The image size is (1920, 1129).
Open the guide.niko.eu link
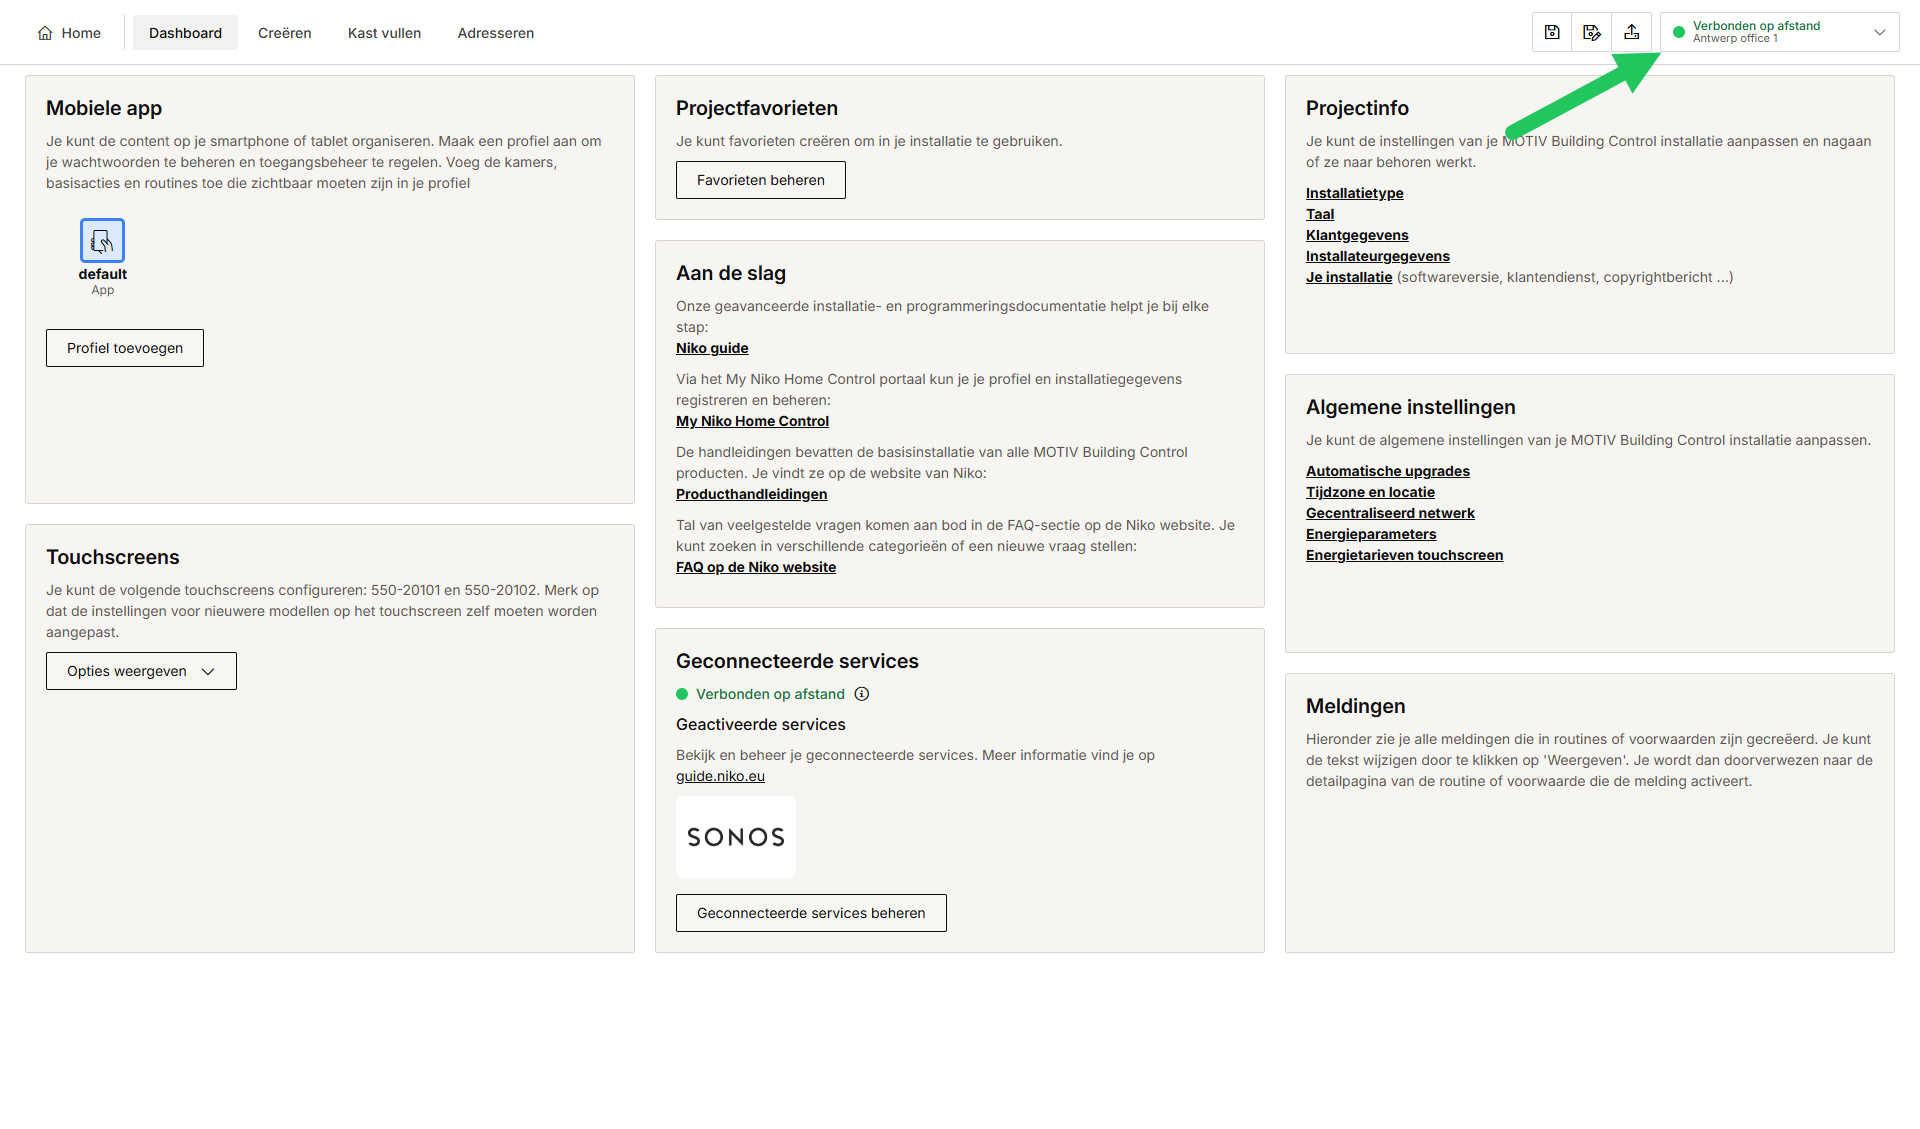pyautogui.click(x=720, y=776)
